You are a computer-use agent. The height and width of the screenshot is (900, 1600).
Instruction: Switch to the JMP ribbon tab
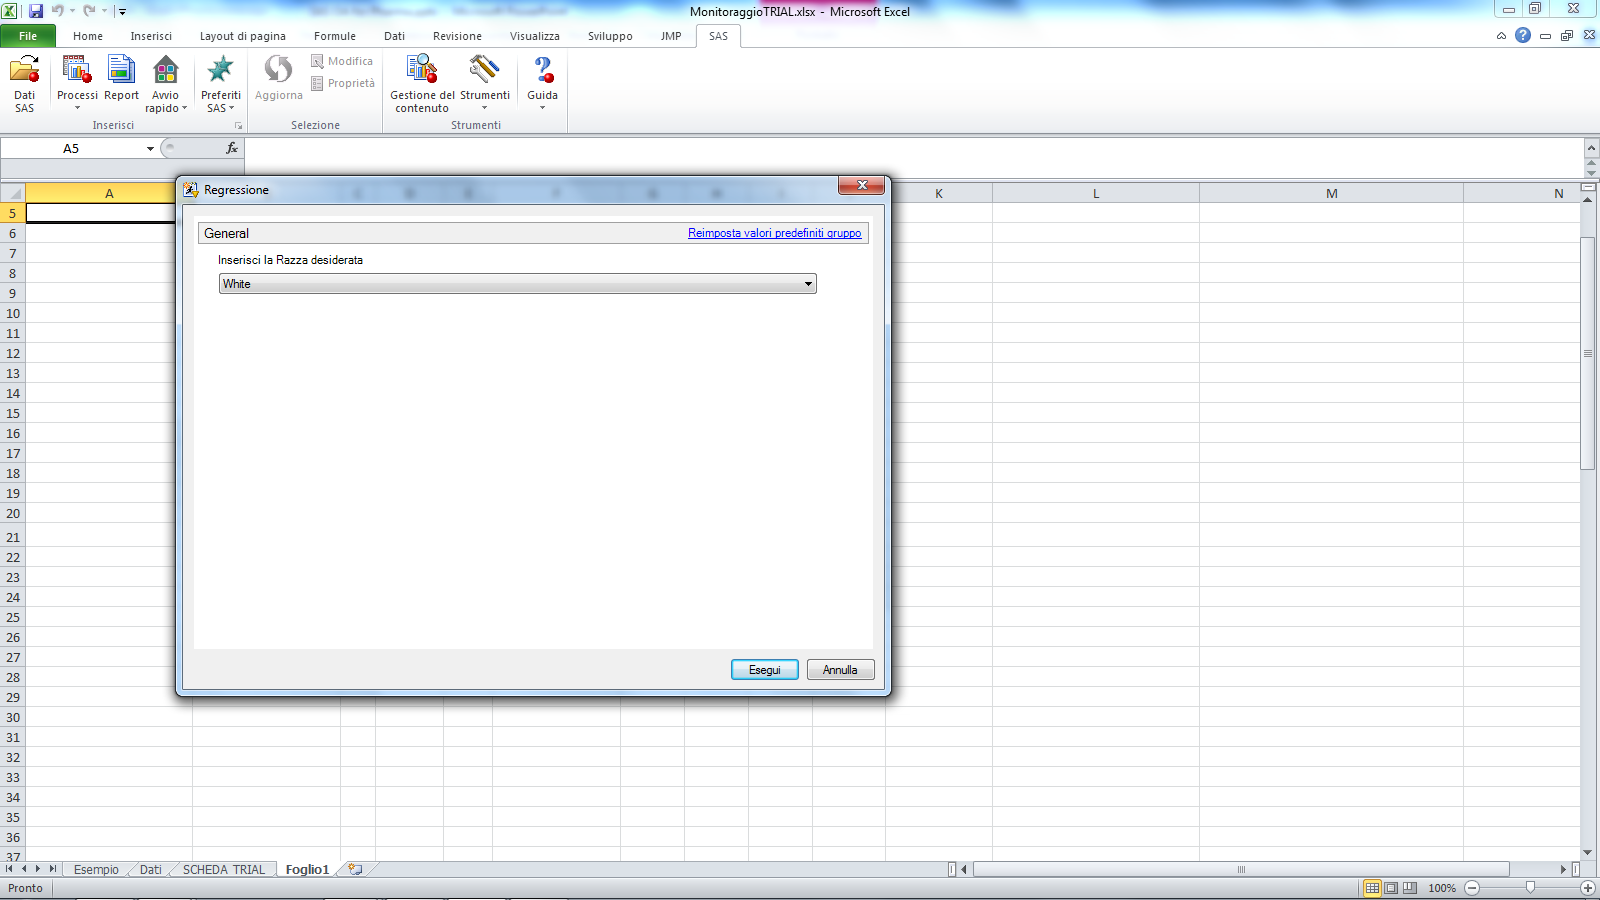click(671, 36)
